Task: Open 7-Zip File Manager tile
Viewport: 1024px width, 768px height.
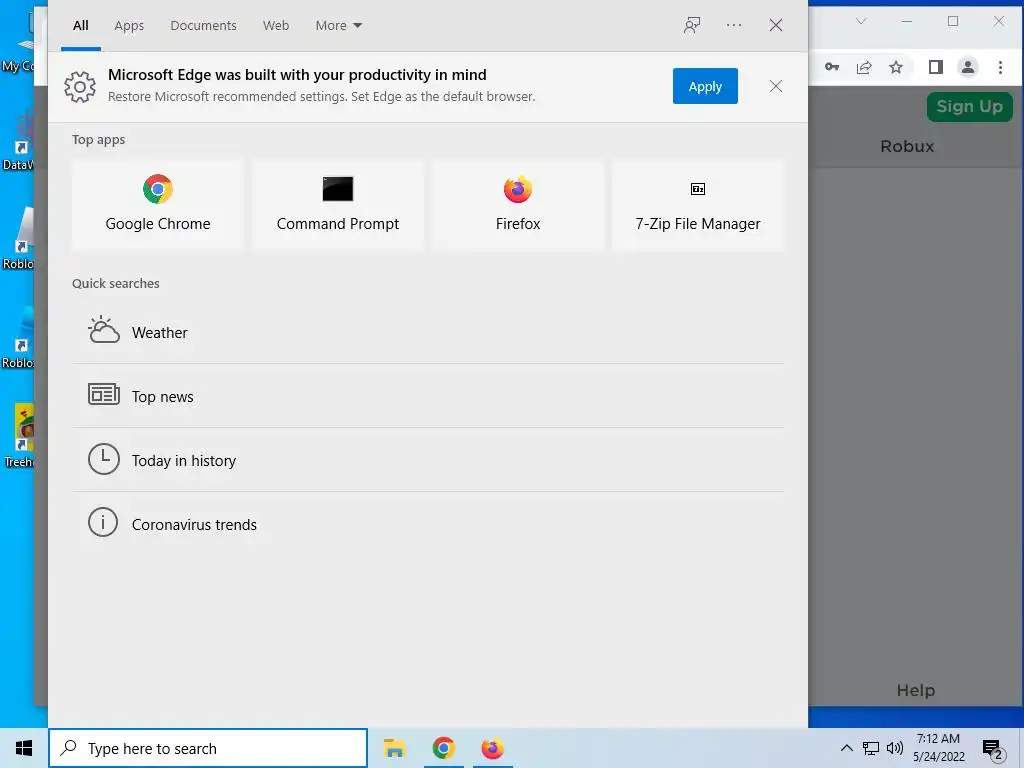Action: [x=697, y=205]
